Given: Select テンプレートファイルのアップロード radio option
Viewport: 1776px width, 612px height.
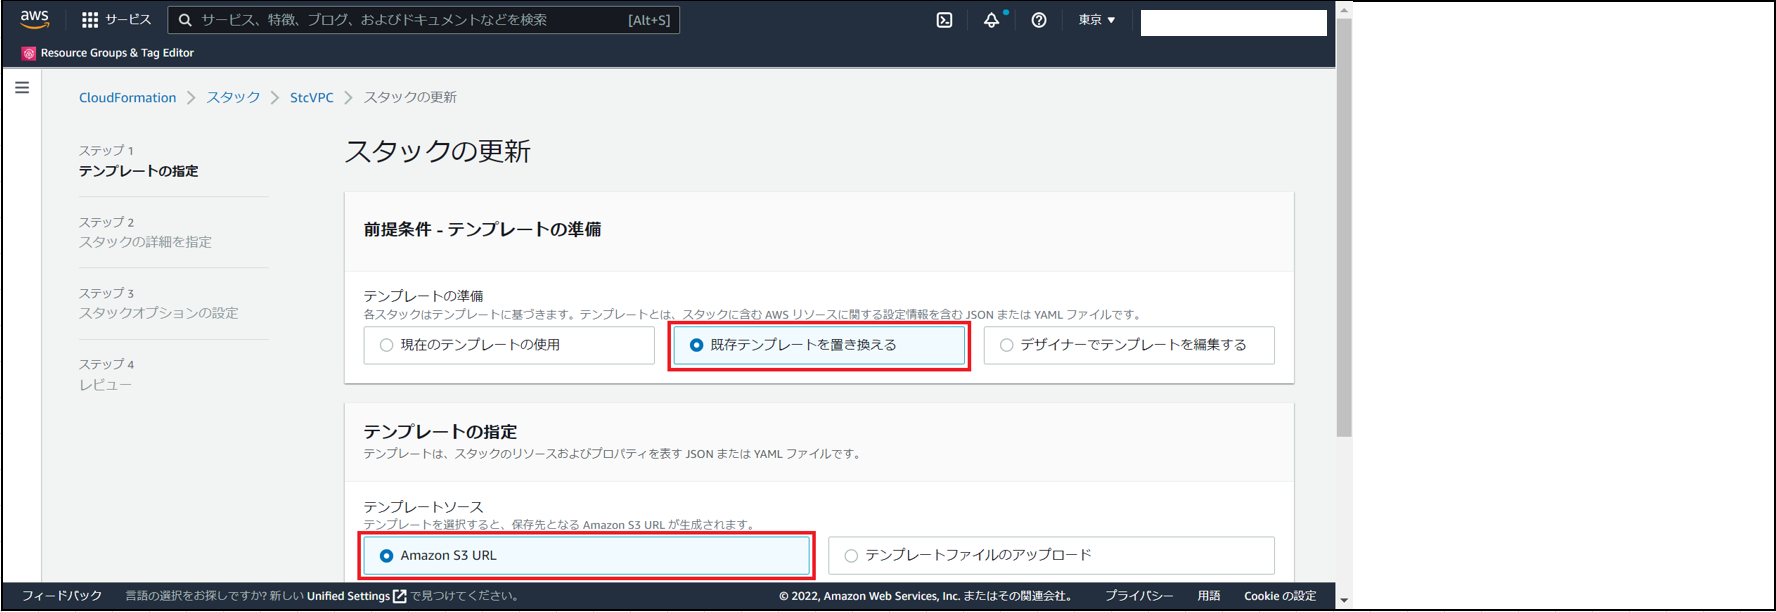Looking at the screenshot, I should pyautogui.click(x=1052, y=556).
